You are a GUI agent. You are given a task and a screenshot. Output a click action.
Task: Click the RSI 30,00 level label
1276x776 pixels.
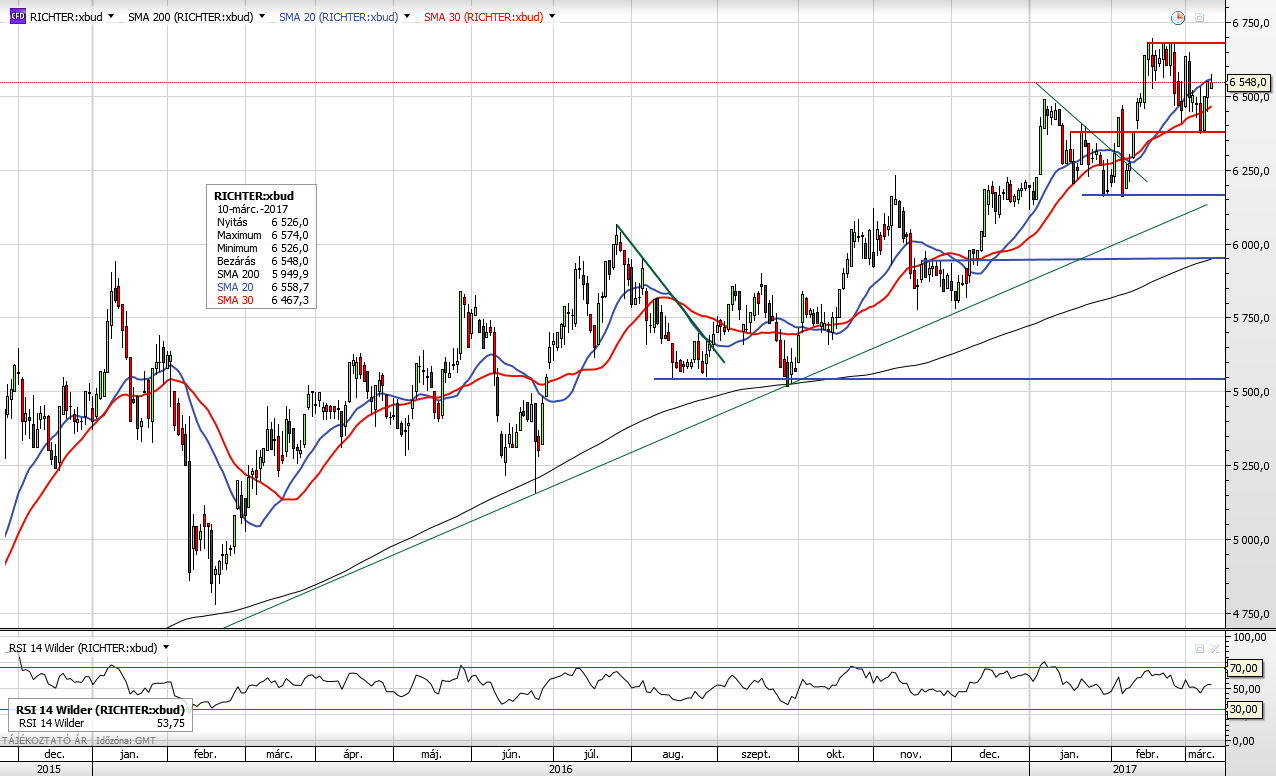click(x=1243, y=709)
